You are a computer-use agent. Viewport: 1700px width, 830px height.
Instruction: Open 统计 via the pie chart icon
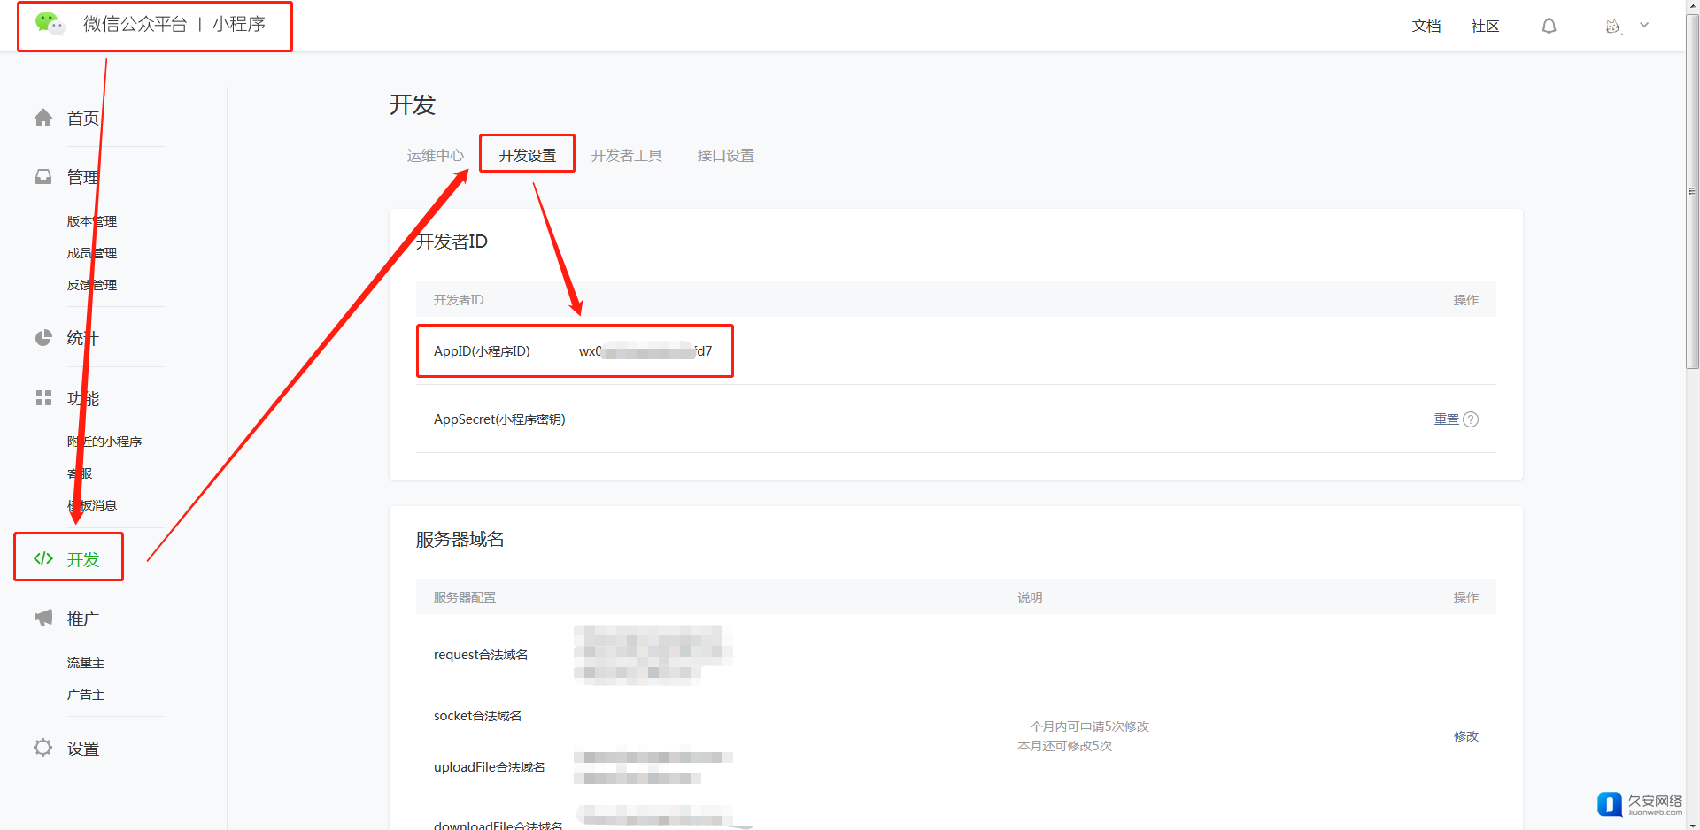point(43,338)
